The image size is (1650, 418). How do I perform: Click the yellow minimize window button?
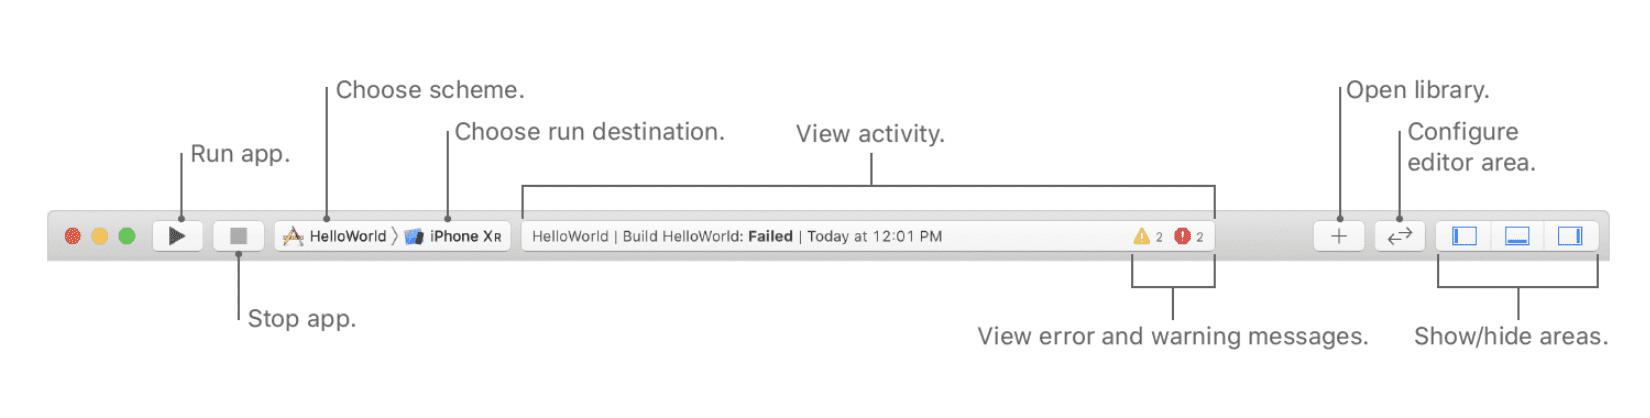pyautogui.click(x=100, y=236)
